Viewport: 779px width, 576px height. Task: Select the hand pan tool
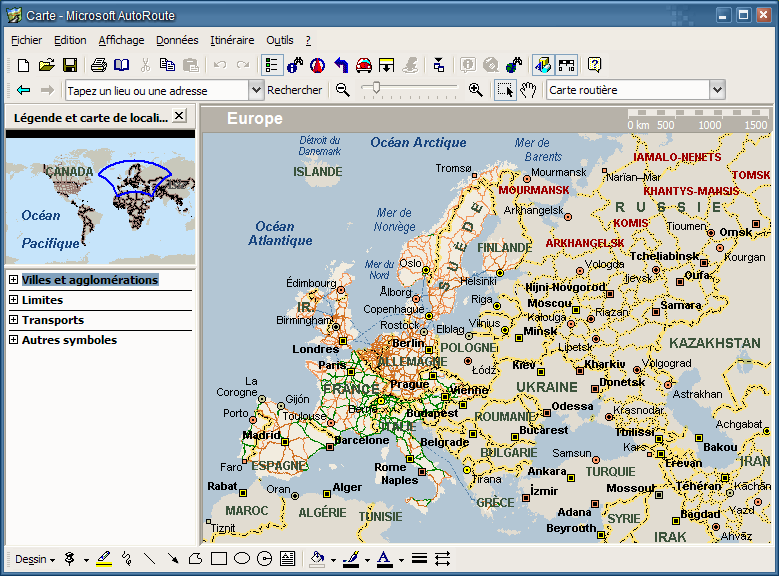pos(528,90)
